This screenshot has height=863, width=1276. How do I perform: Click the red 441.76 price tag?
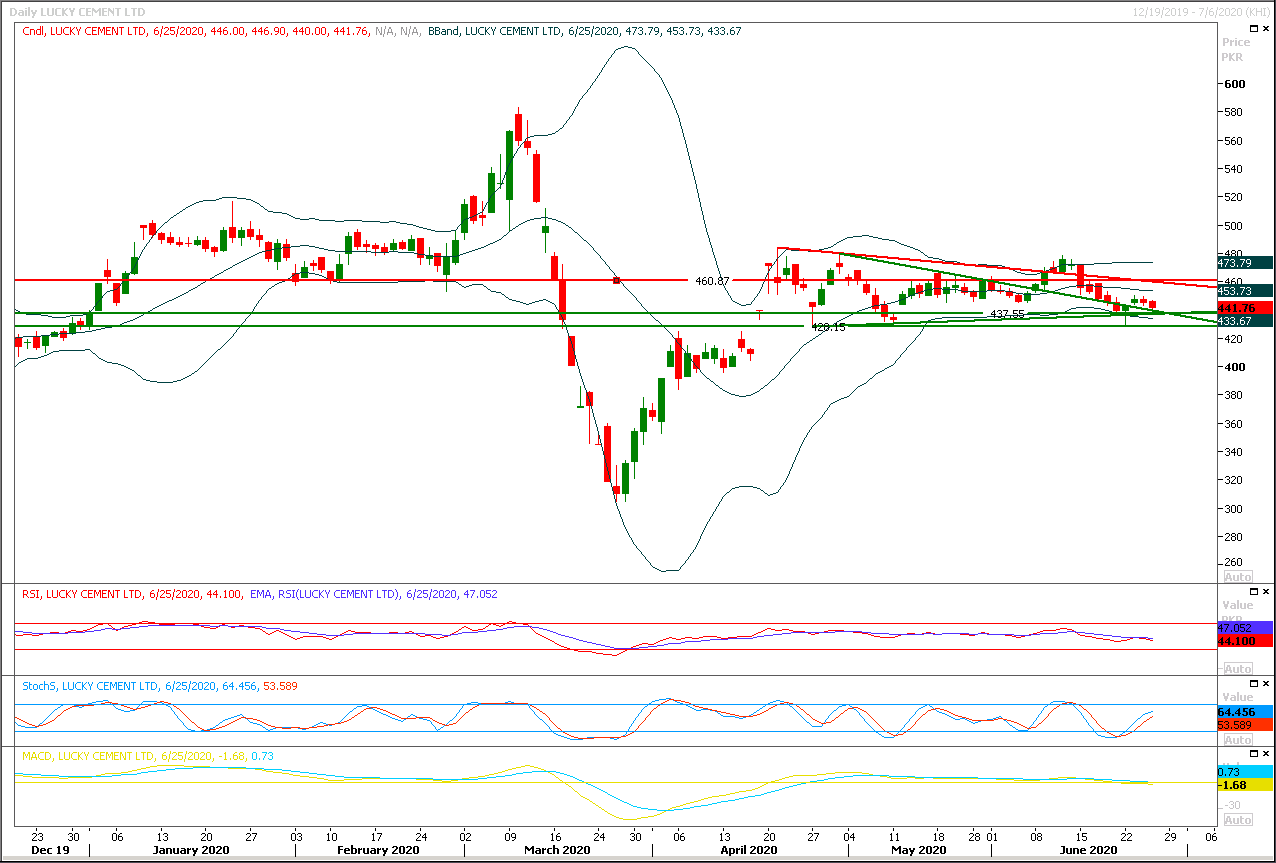pyautogui.click(x=1245, y=308)
